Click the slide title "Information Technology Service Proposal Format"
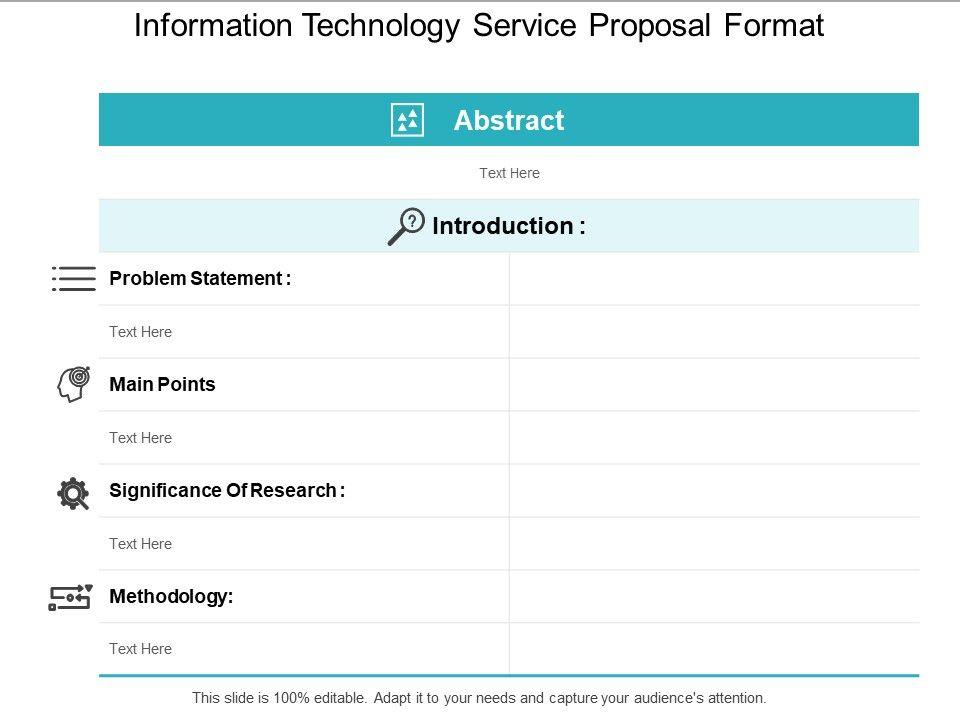 [479, 26]
